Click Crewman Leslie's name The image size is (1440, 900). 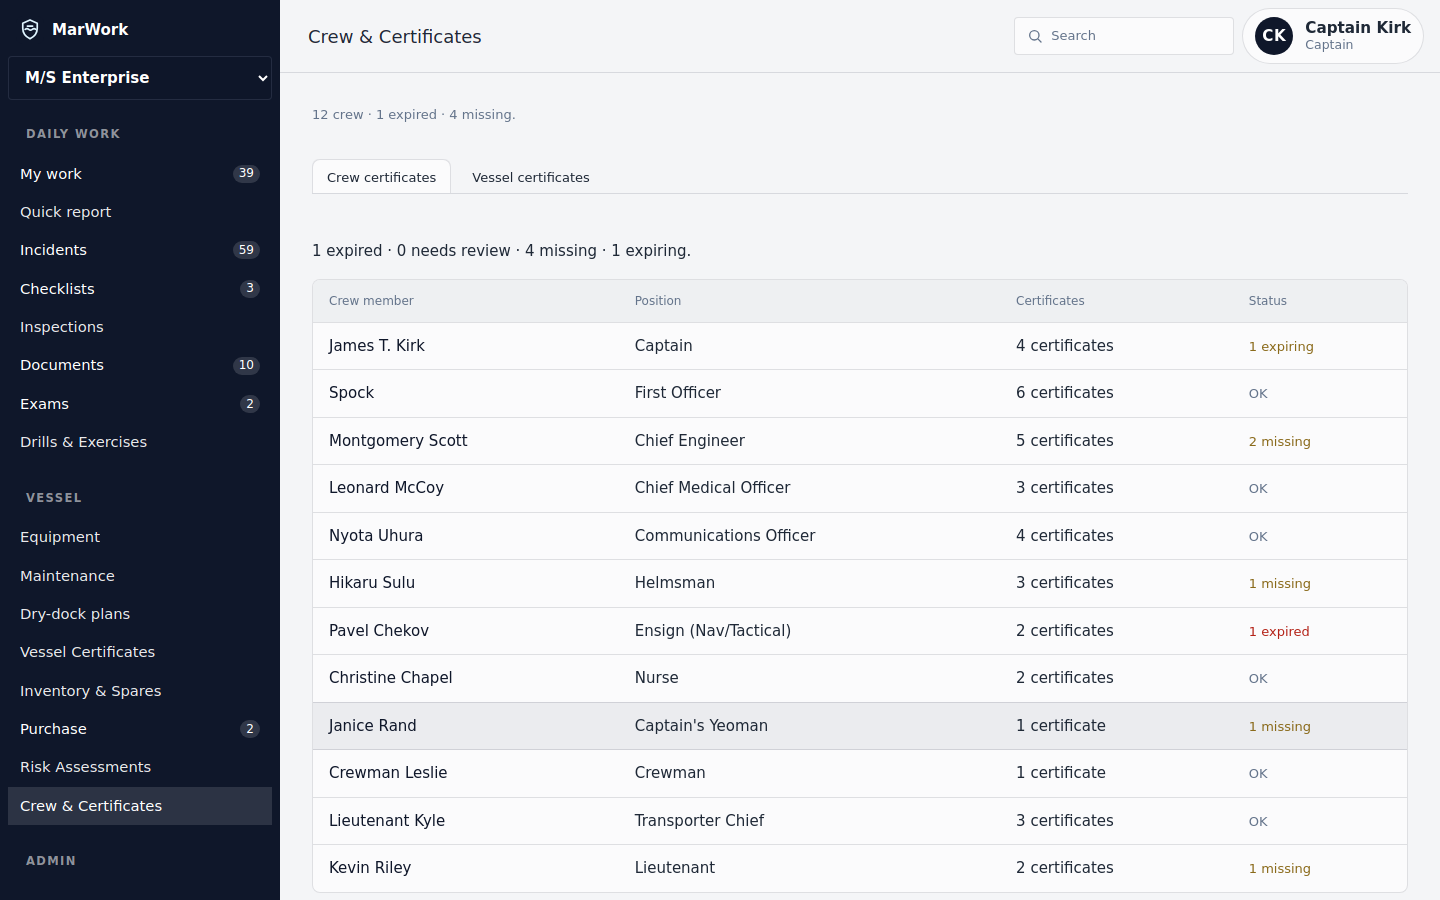(x=388, y=773)
